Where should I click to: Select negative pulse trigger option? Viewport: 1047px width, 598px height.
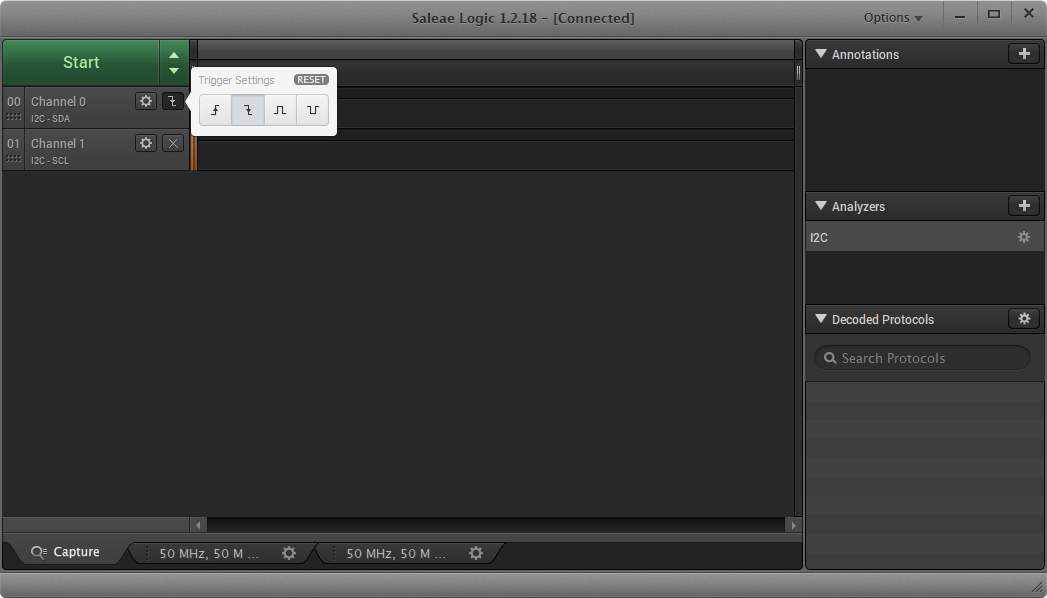313,110
